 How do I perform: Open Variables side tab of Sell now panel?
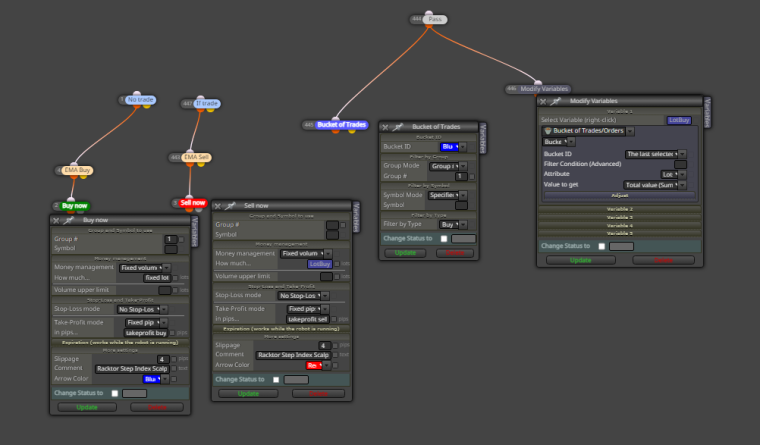pos(356,217)
